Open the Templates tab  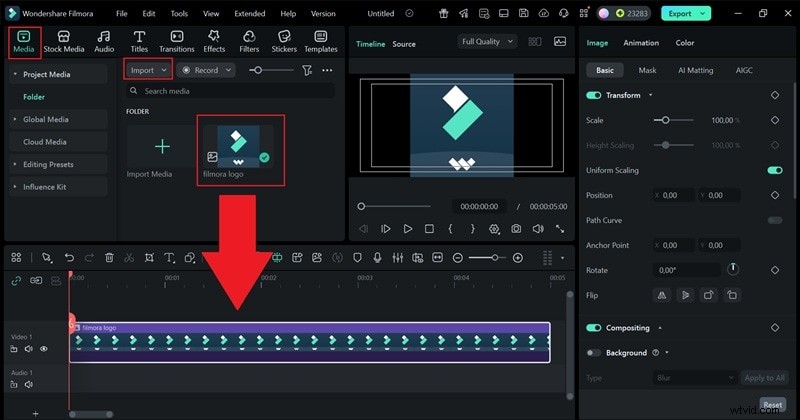click(321, 42)
